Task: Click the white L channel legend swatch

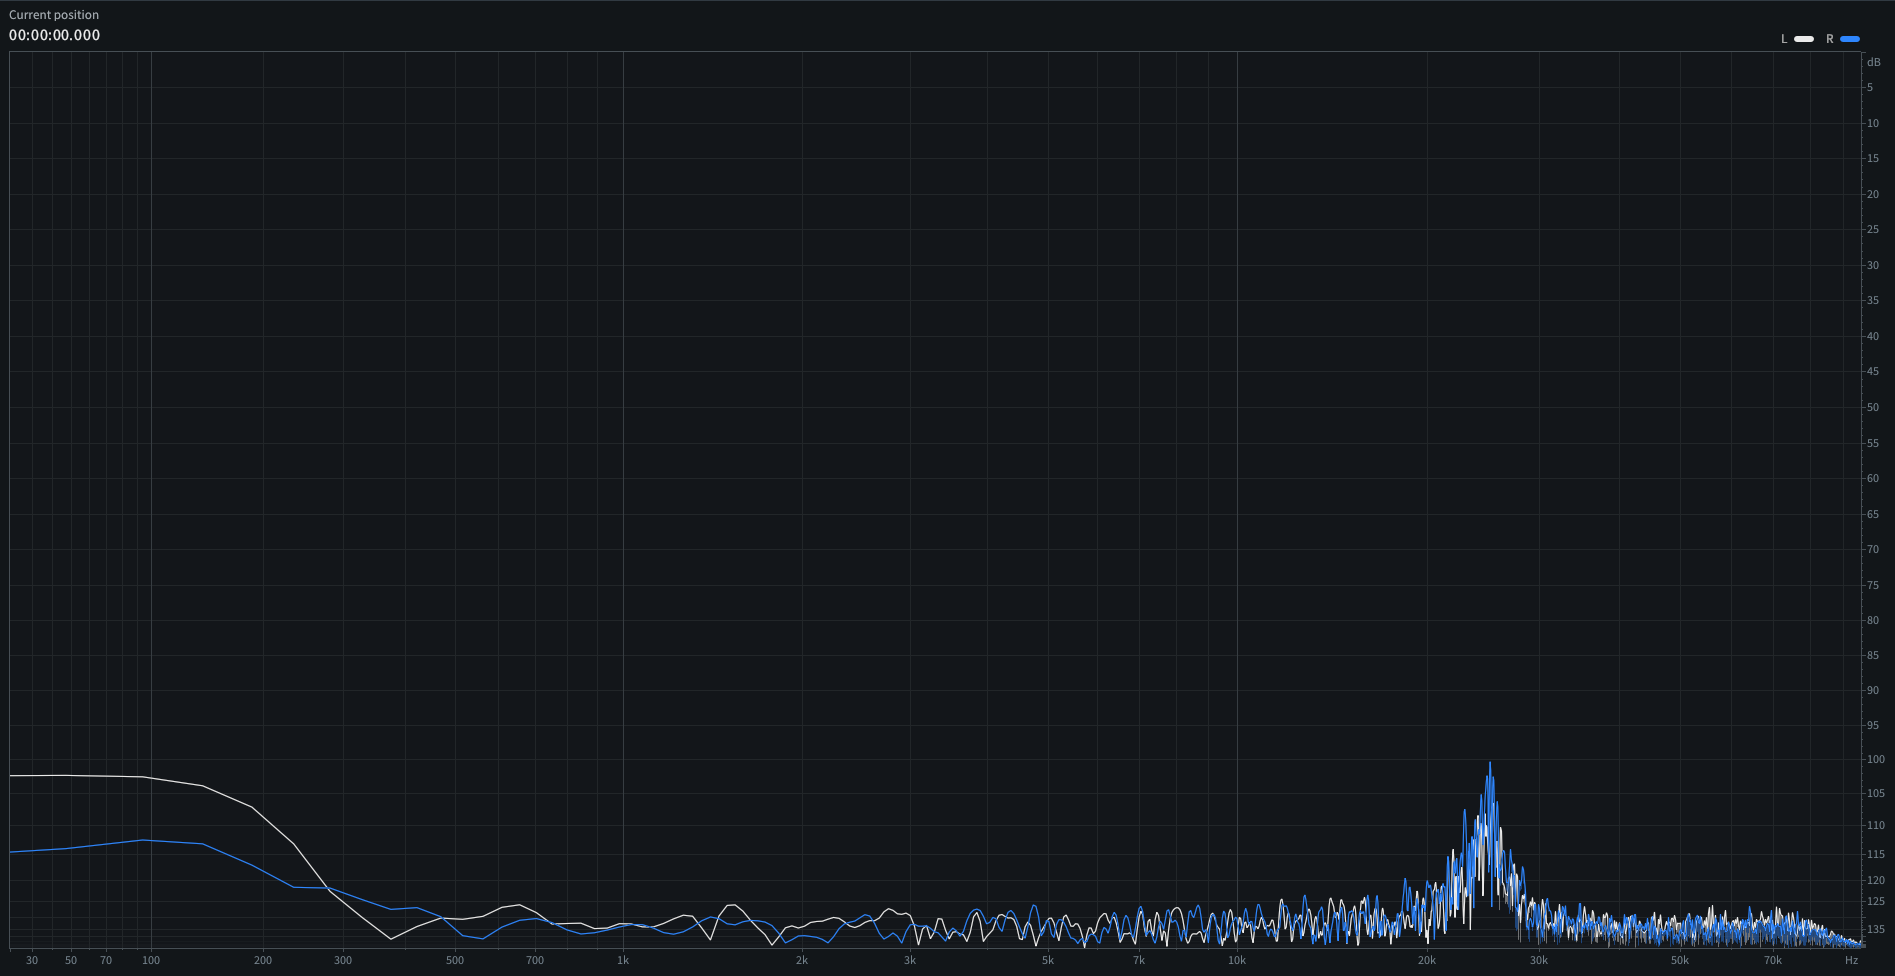Action: point(1804,39)
